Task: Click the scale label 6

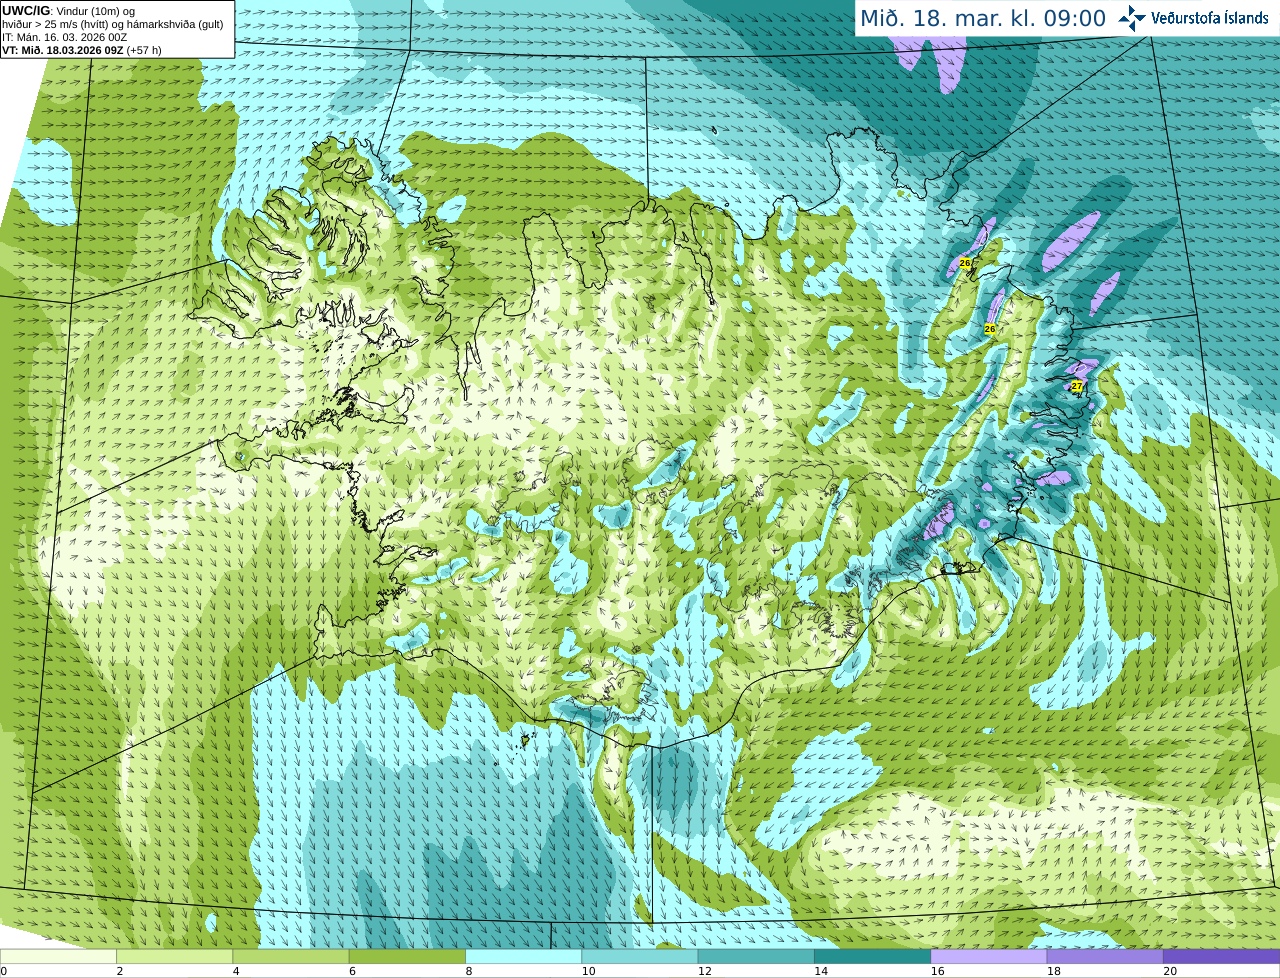Action: (352, 971)
